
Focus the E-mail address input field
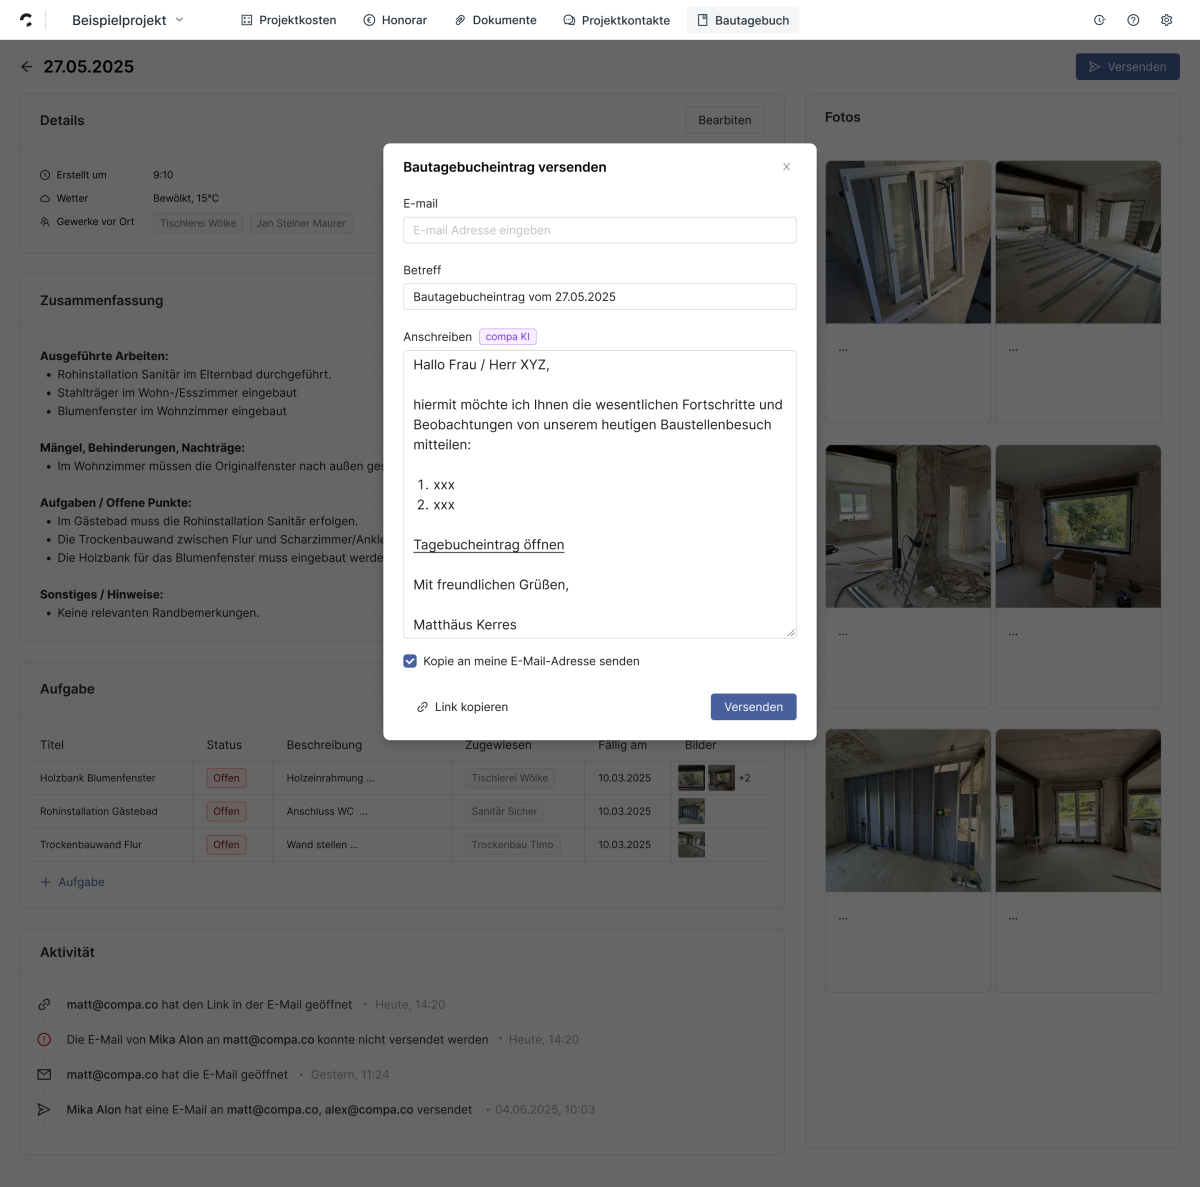click(x=599, y=230)
